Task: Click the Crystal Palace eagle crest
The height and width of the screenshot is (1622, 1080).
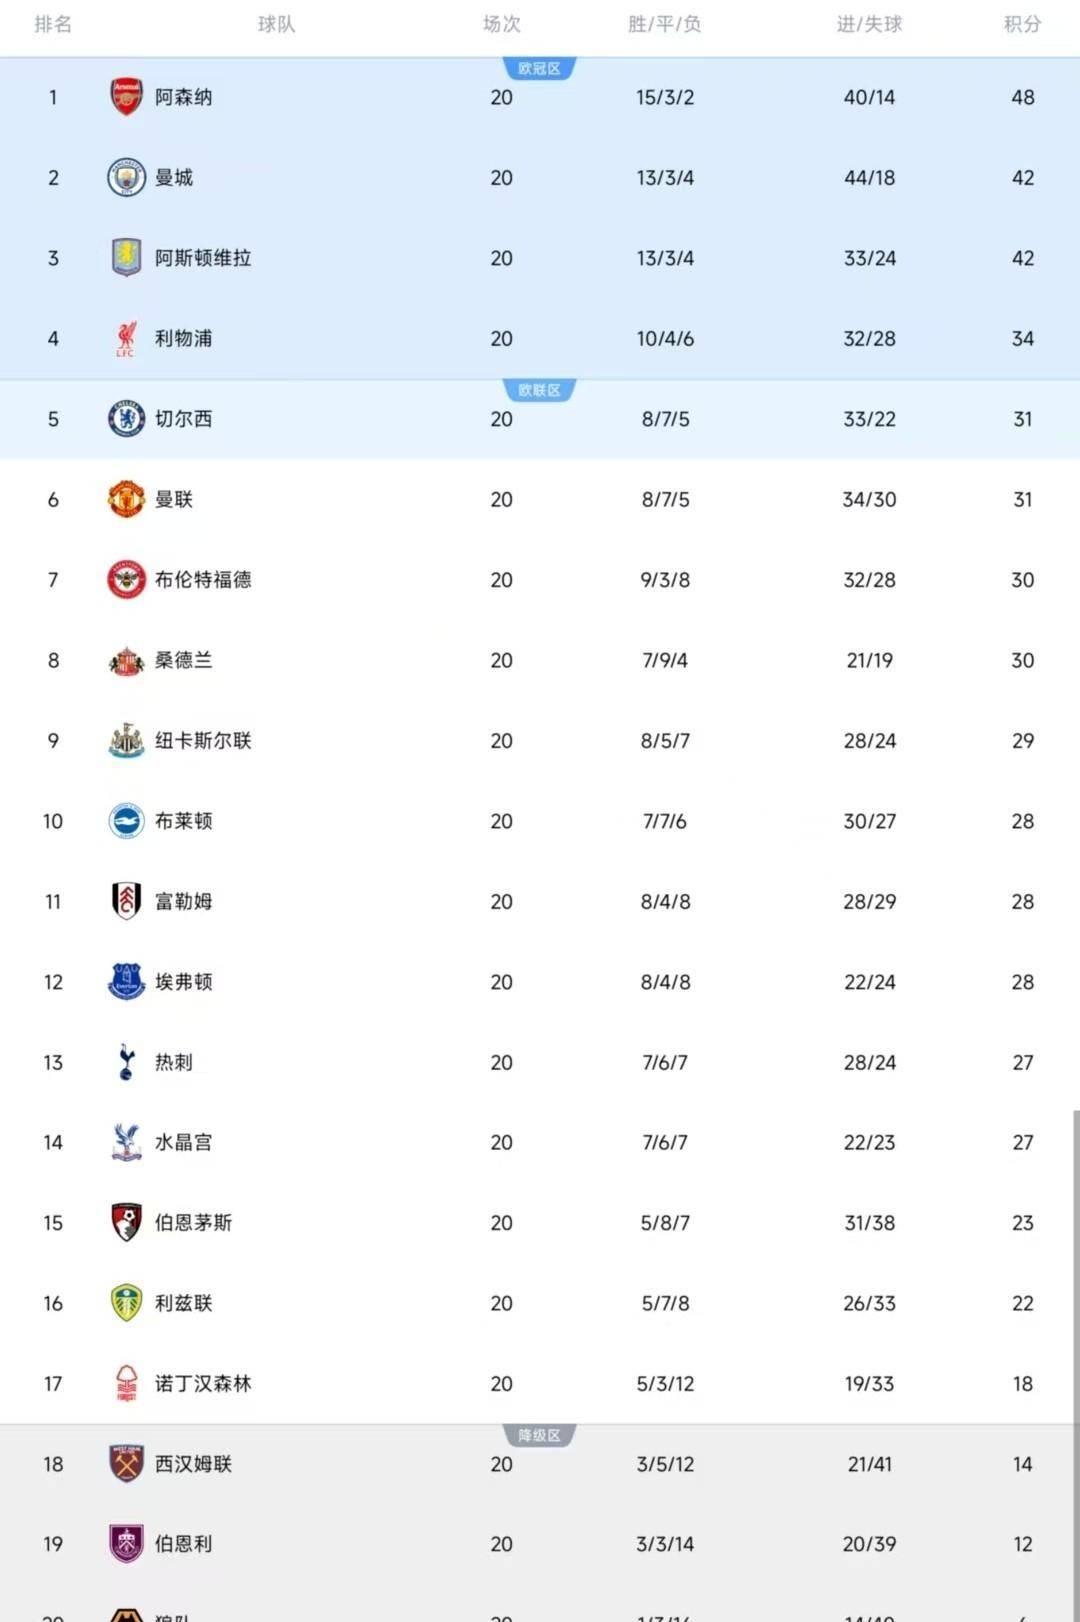Action: pos(126,1142)
